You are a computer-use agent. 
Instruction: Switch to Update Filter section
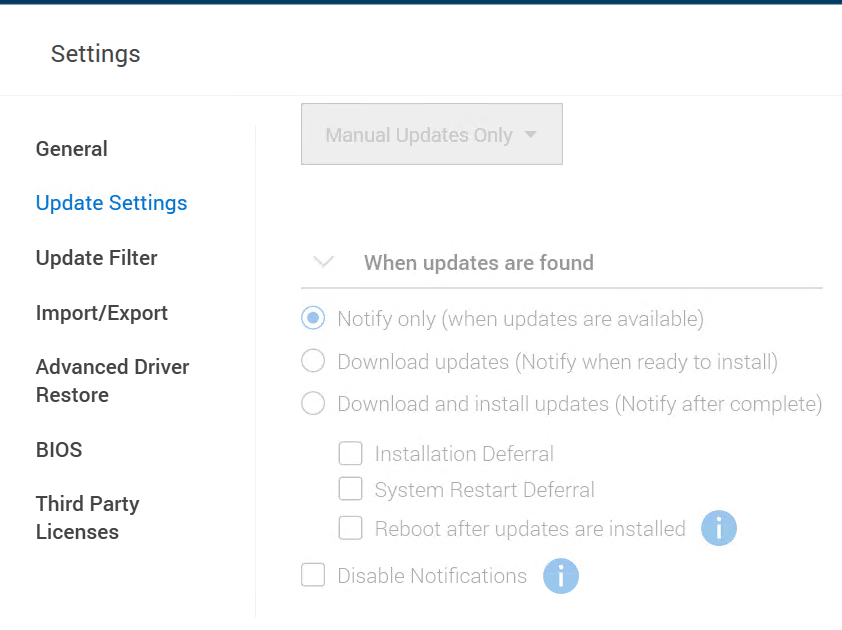[96, 258]
